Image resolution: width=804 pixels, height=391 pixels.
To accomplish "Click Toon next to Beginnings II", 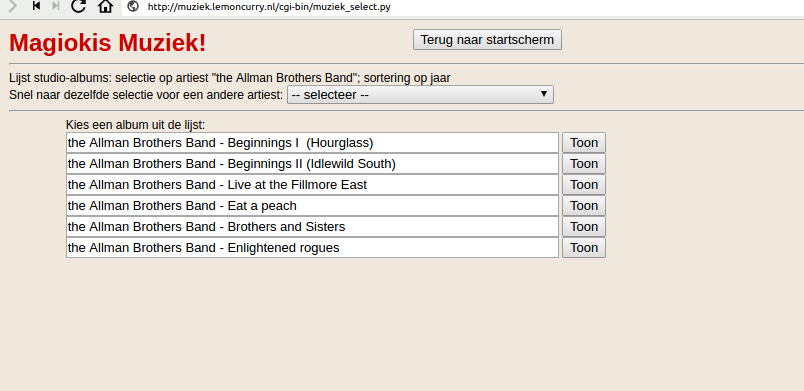I will [x=584, y=163].
